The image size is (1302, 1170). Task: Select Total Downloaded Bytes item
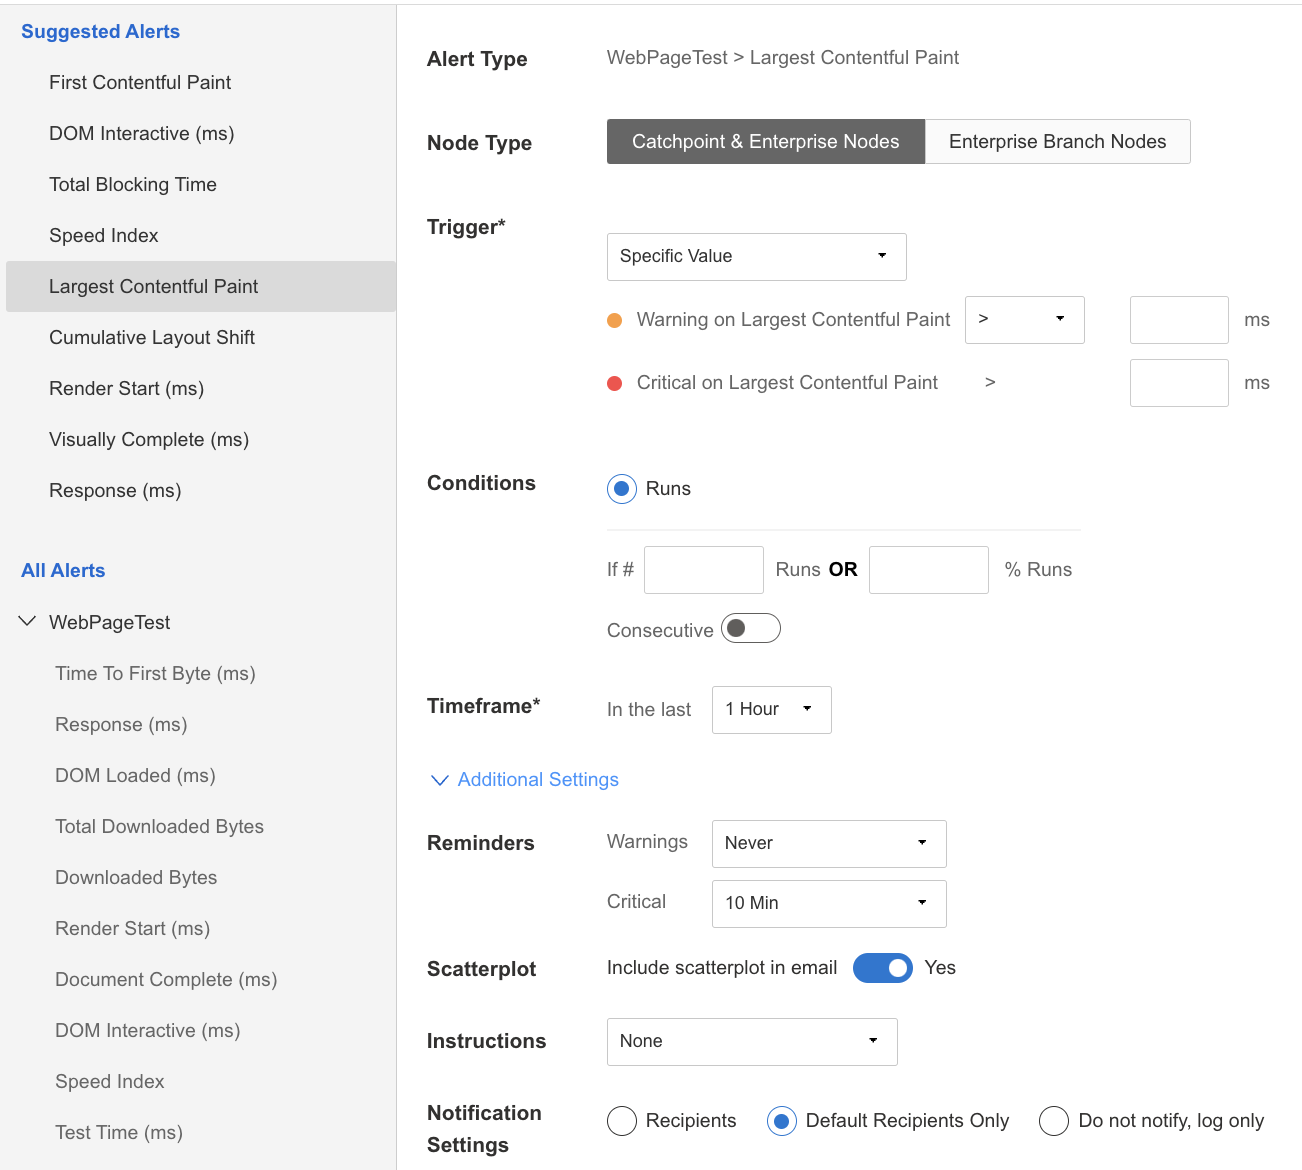(x=159, y=827)
